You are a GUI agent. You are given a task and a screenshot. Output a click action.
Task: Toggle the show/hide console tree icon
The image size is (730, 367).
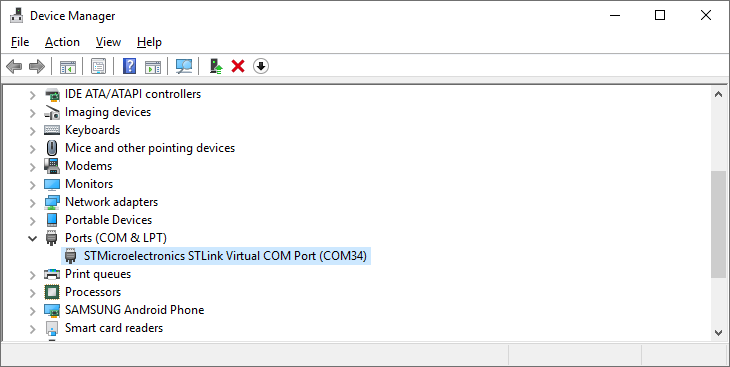pyautogui.click(x=68, y=67)
